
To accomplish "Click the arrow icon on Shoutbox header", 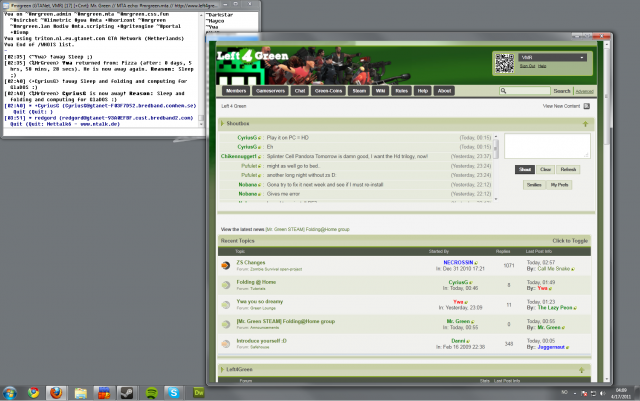I will (x=585, y=124).
